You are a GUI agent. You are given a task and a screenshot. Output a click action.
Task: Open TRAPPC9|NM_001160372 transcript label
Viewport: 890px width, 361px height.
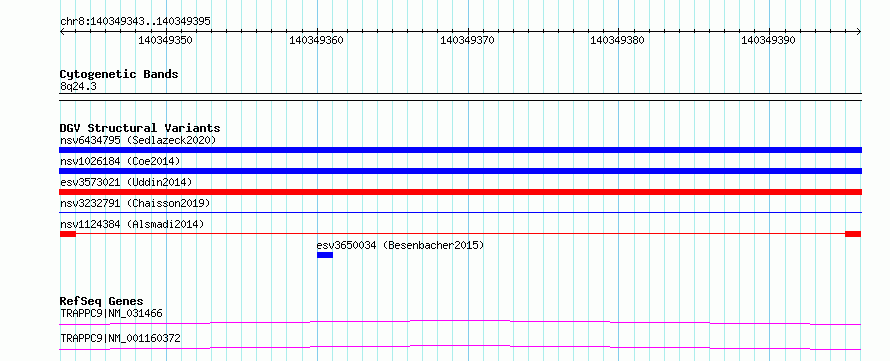click(120, 339)
